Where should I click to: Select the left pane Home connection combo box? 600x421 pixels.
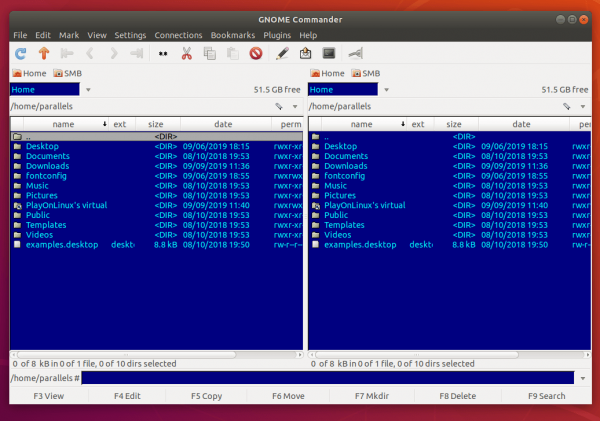click(x=45, y=90)
